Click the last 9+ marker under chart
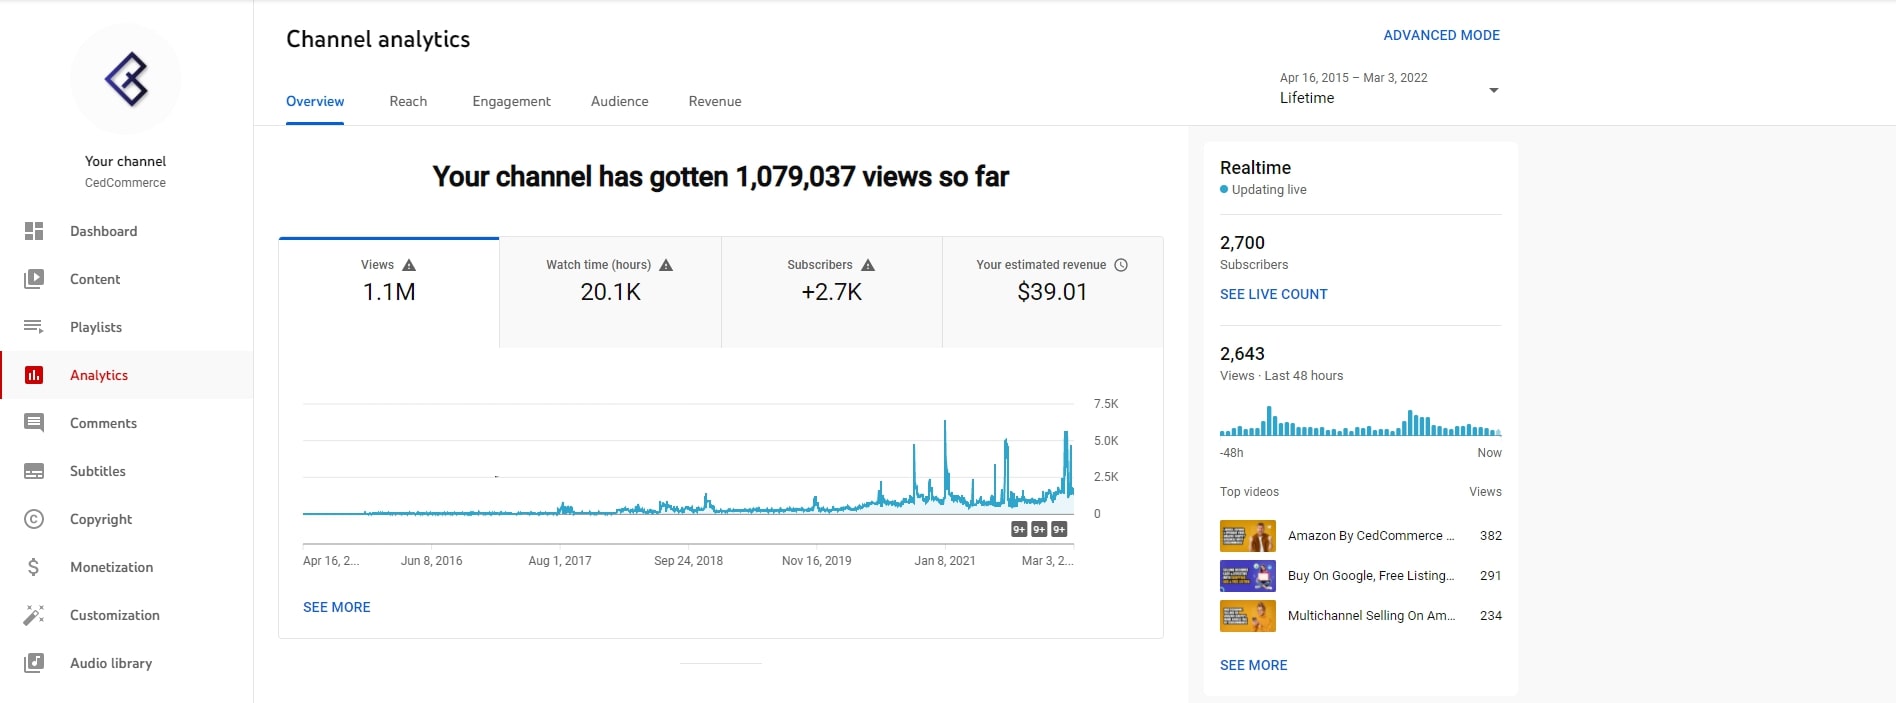Viewport: 1896px width, 703px height. (x=1059, y=529)
